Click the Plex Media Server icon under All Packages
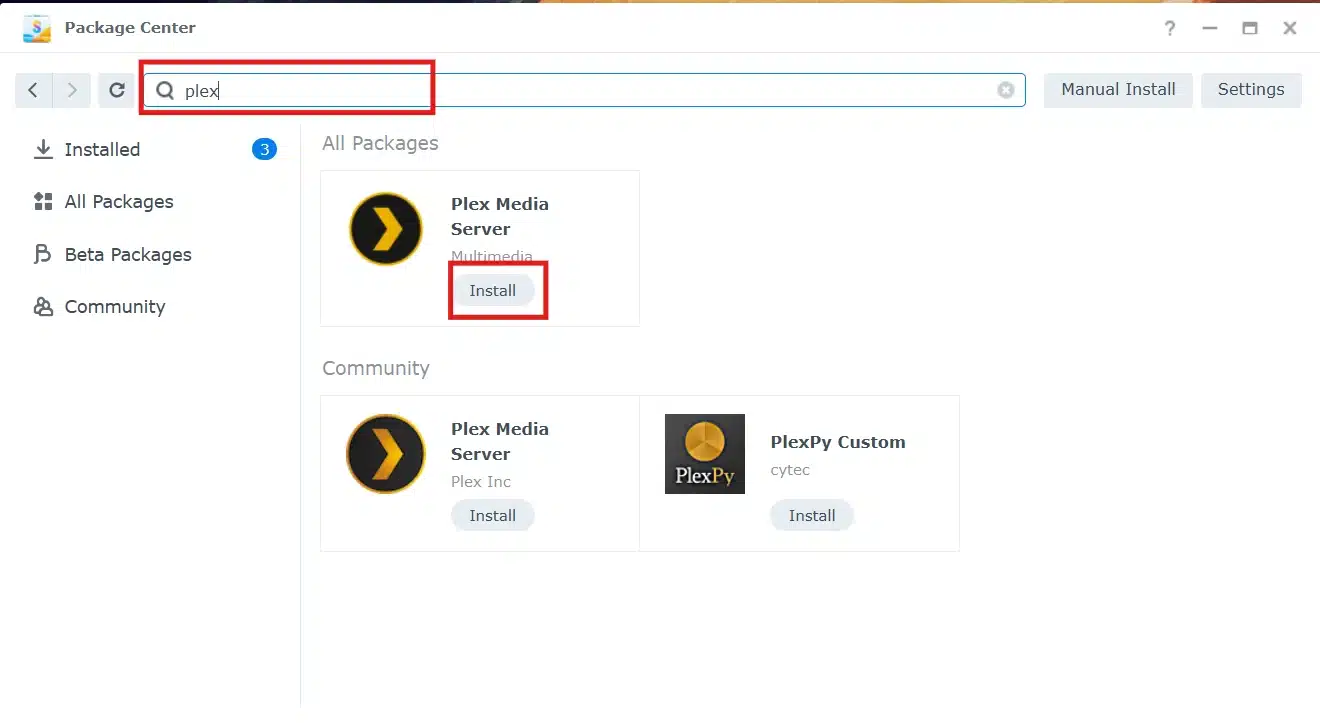Screen dimensions: 1320x723 385,228
